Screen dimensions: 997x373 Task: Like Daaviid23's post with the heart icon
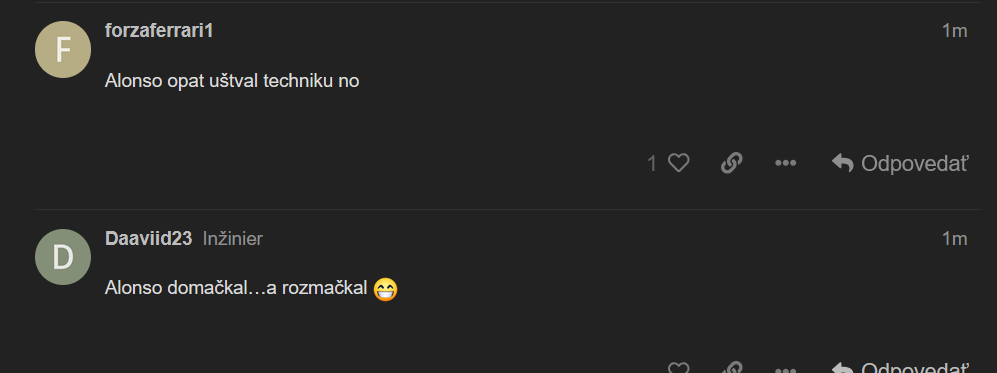coord(678,367)
